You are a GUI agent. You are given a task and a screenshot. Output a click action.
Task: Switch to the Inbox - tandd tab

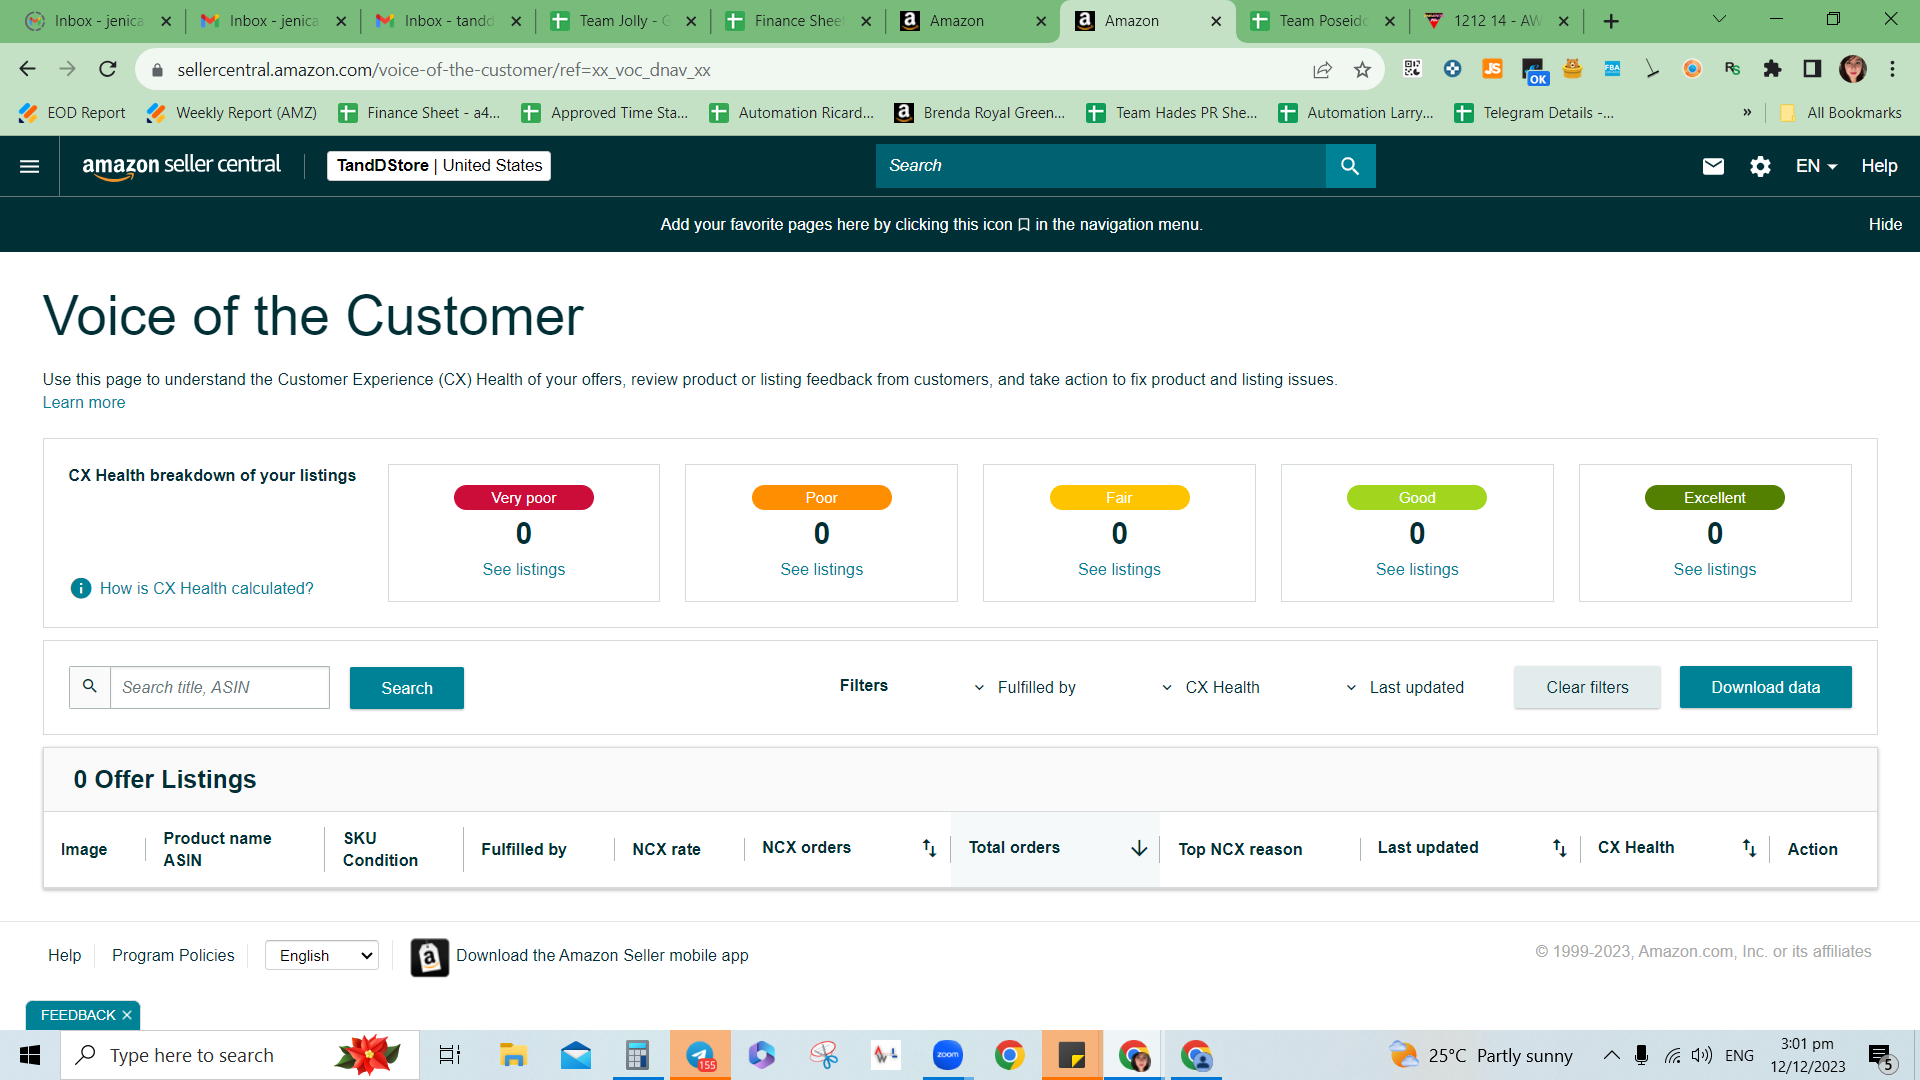(447, 21)
